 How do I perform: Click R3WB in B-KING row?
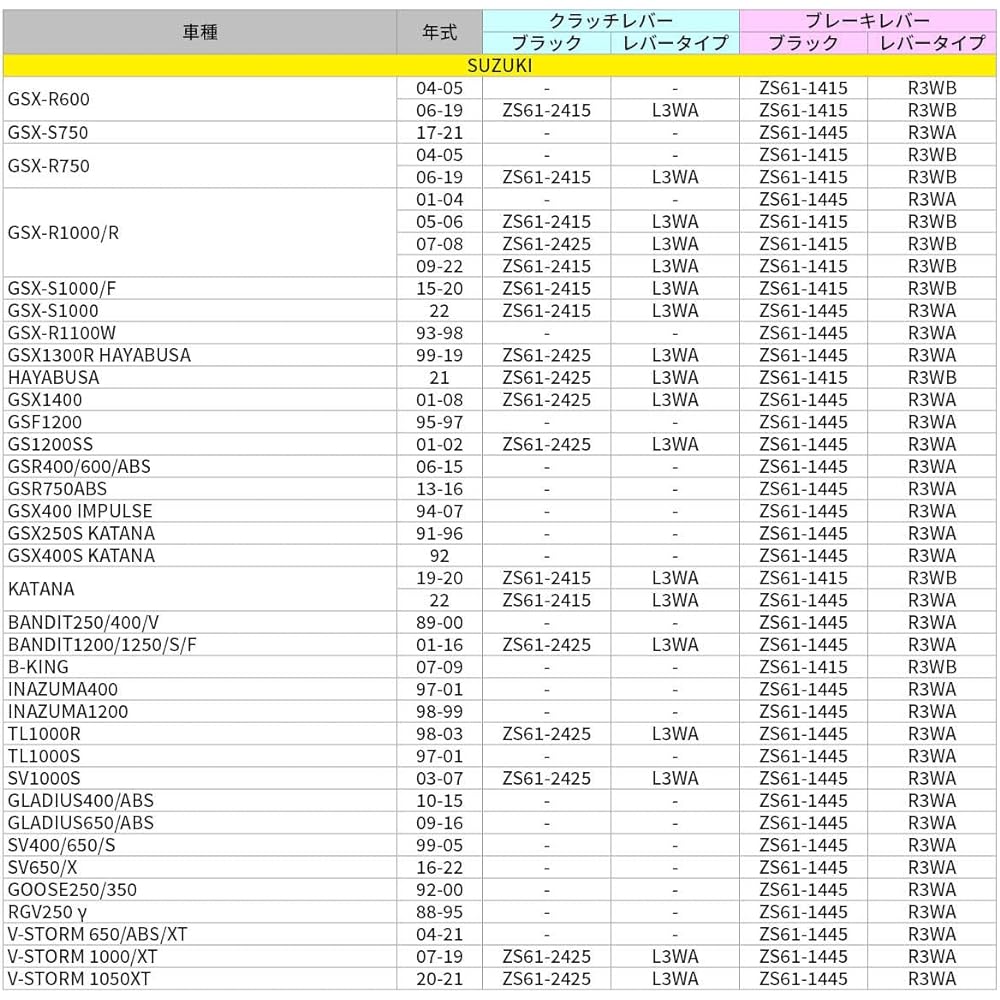932,667
